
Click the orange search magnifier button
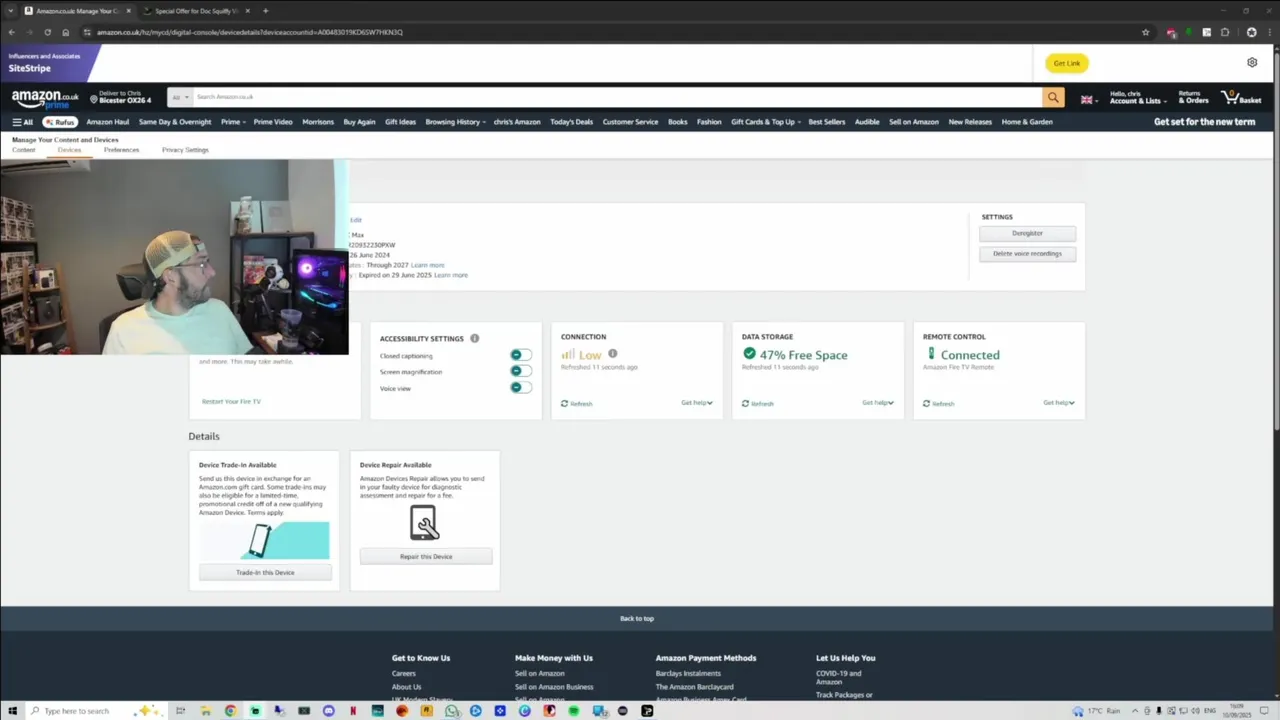pyautogui.click(x=1053, y=97)
